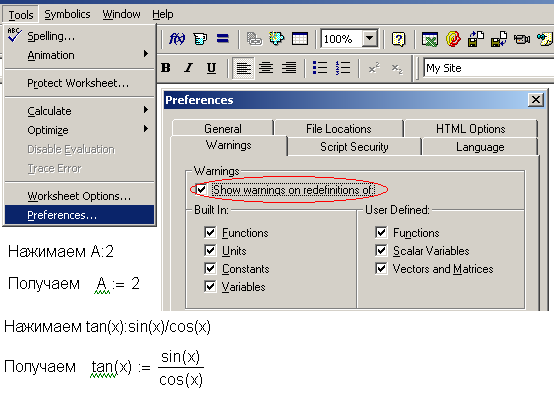The height and width of the screenshot is (393, 554).
Task: Click the Spelling check icon in menu
Action: click(14, 35)
